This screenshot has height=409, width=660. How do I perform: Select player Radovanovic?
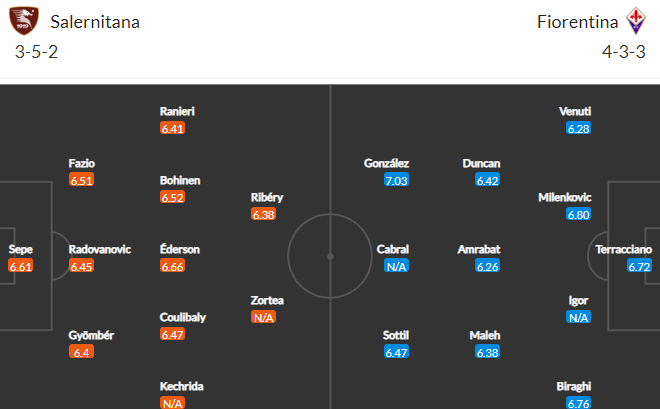(x=100, y=249)
